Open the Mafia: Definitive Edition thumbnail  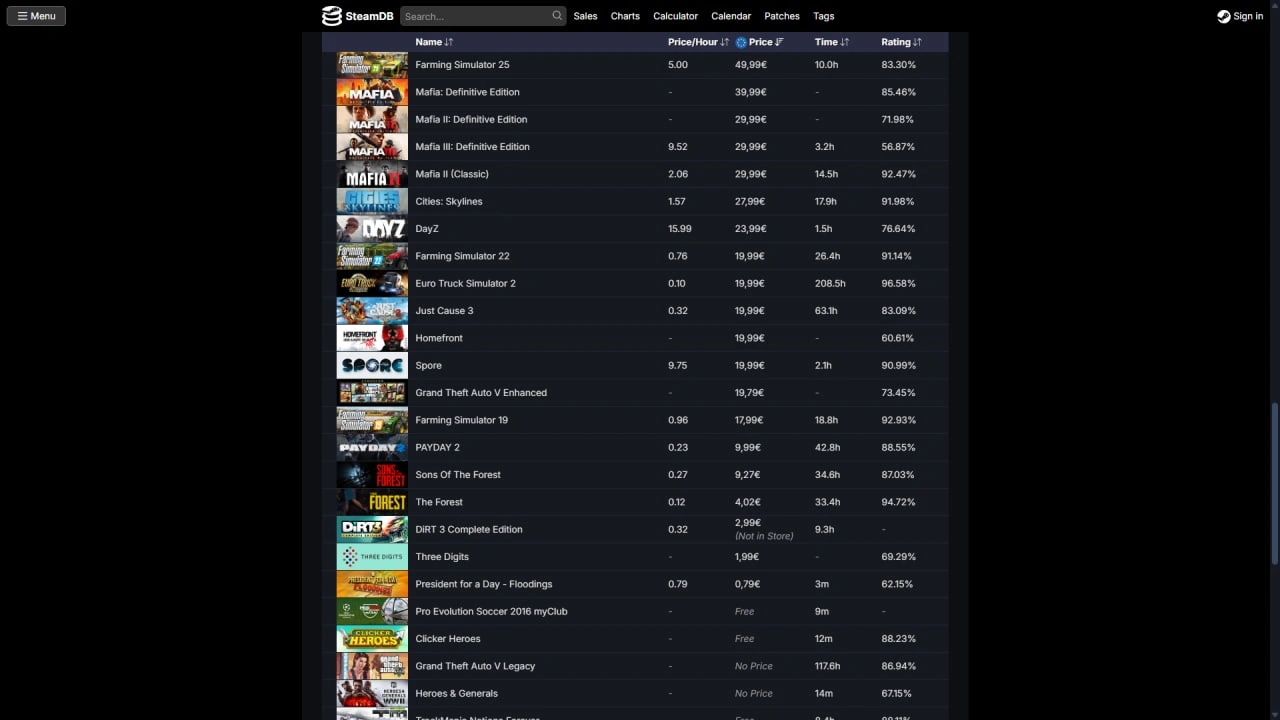point(372,92)
